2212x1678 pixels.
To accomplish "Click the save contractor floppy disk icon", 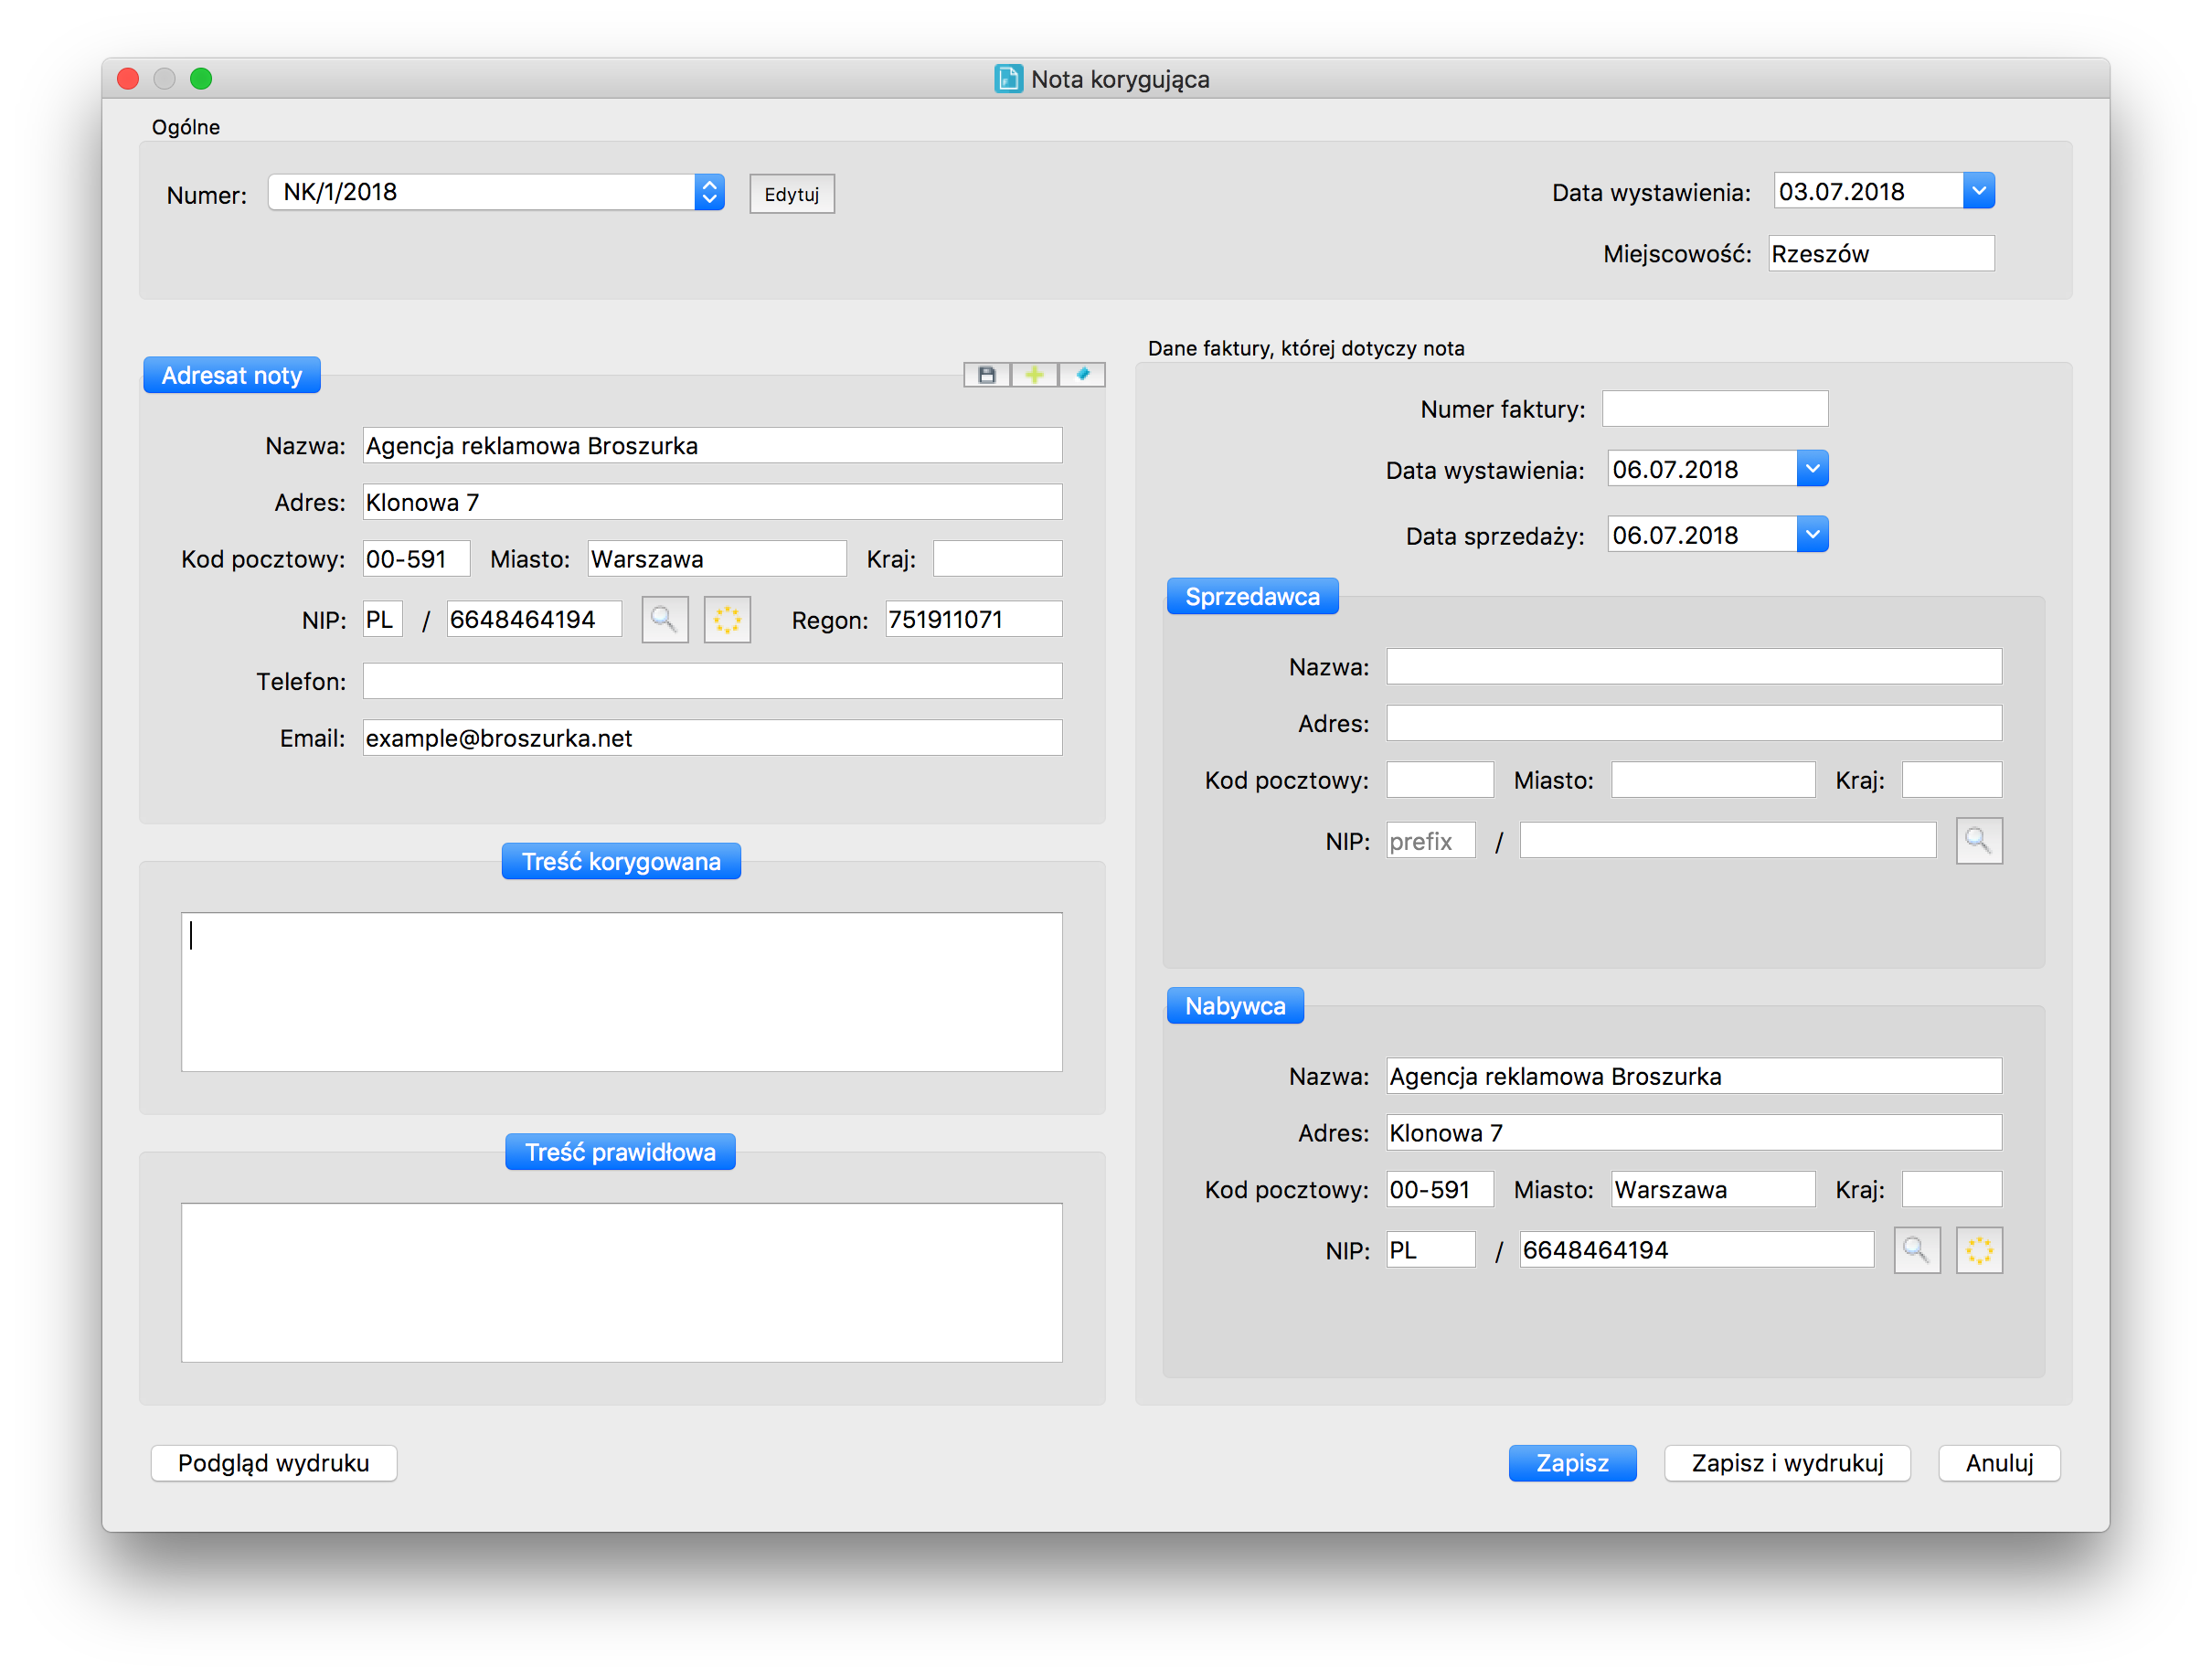I will coord(986,375).
